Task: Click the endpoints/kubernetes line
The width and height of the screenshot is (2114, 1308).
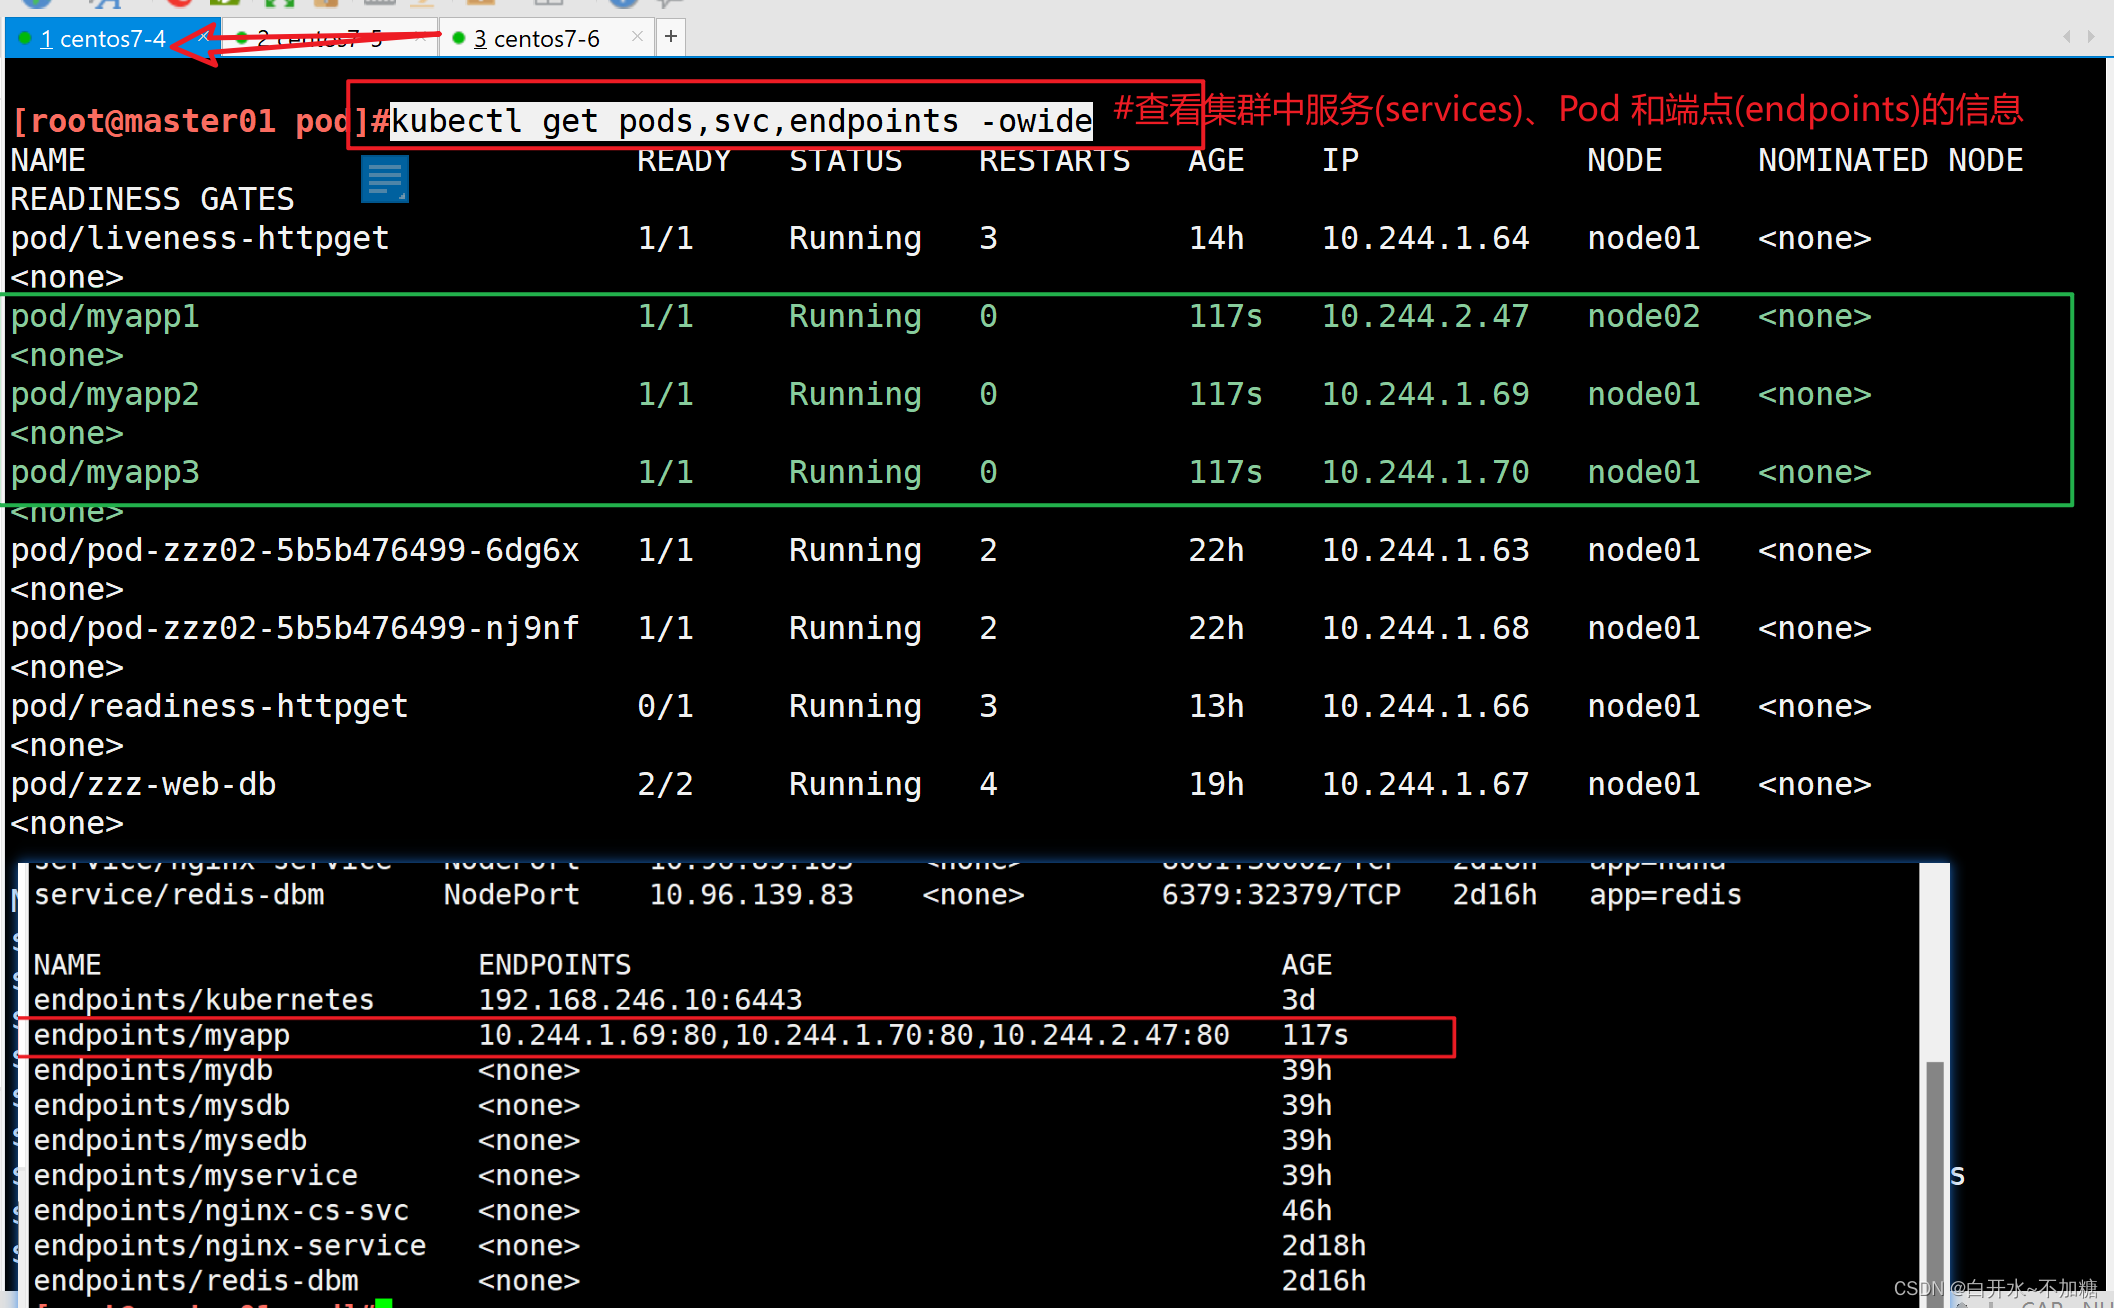Action: coord(203,1000)
